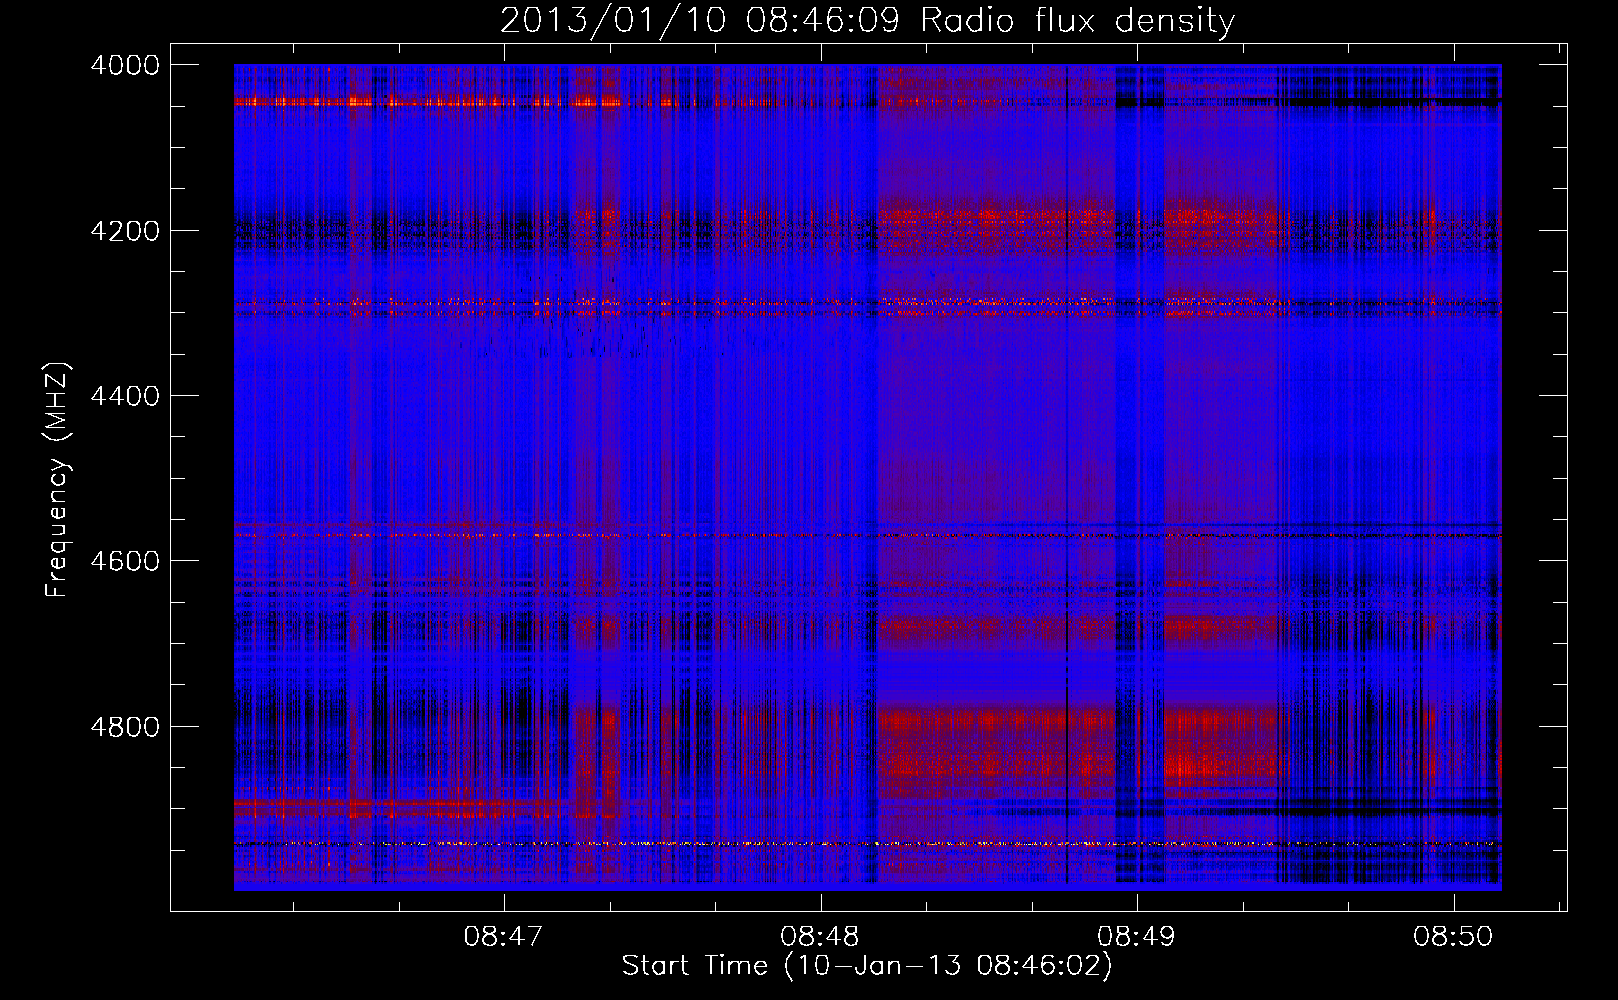
Task: Click the "Start Time (10-Jan-13 08:46:02)" x-axis label
Action: 867,966
